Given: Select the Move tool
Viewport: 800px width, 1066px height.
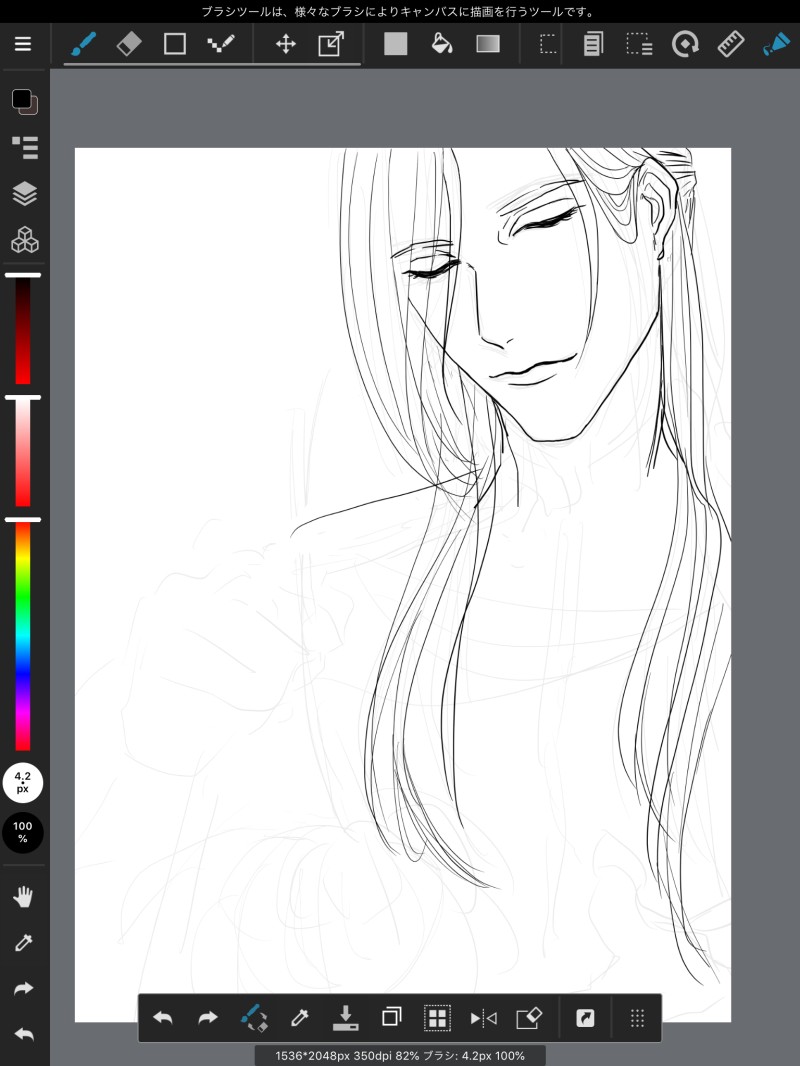Looking at the screenshot, I should click(x=285, y=44).
